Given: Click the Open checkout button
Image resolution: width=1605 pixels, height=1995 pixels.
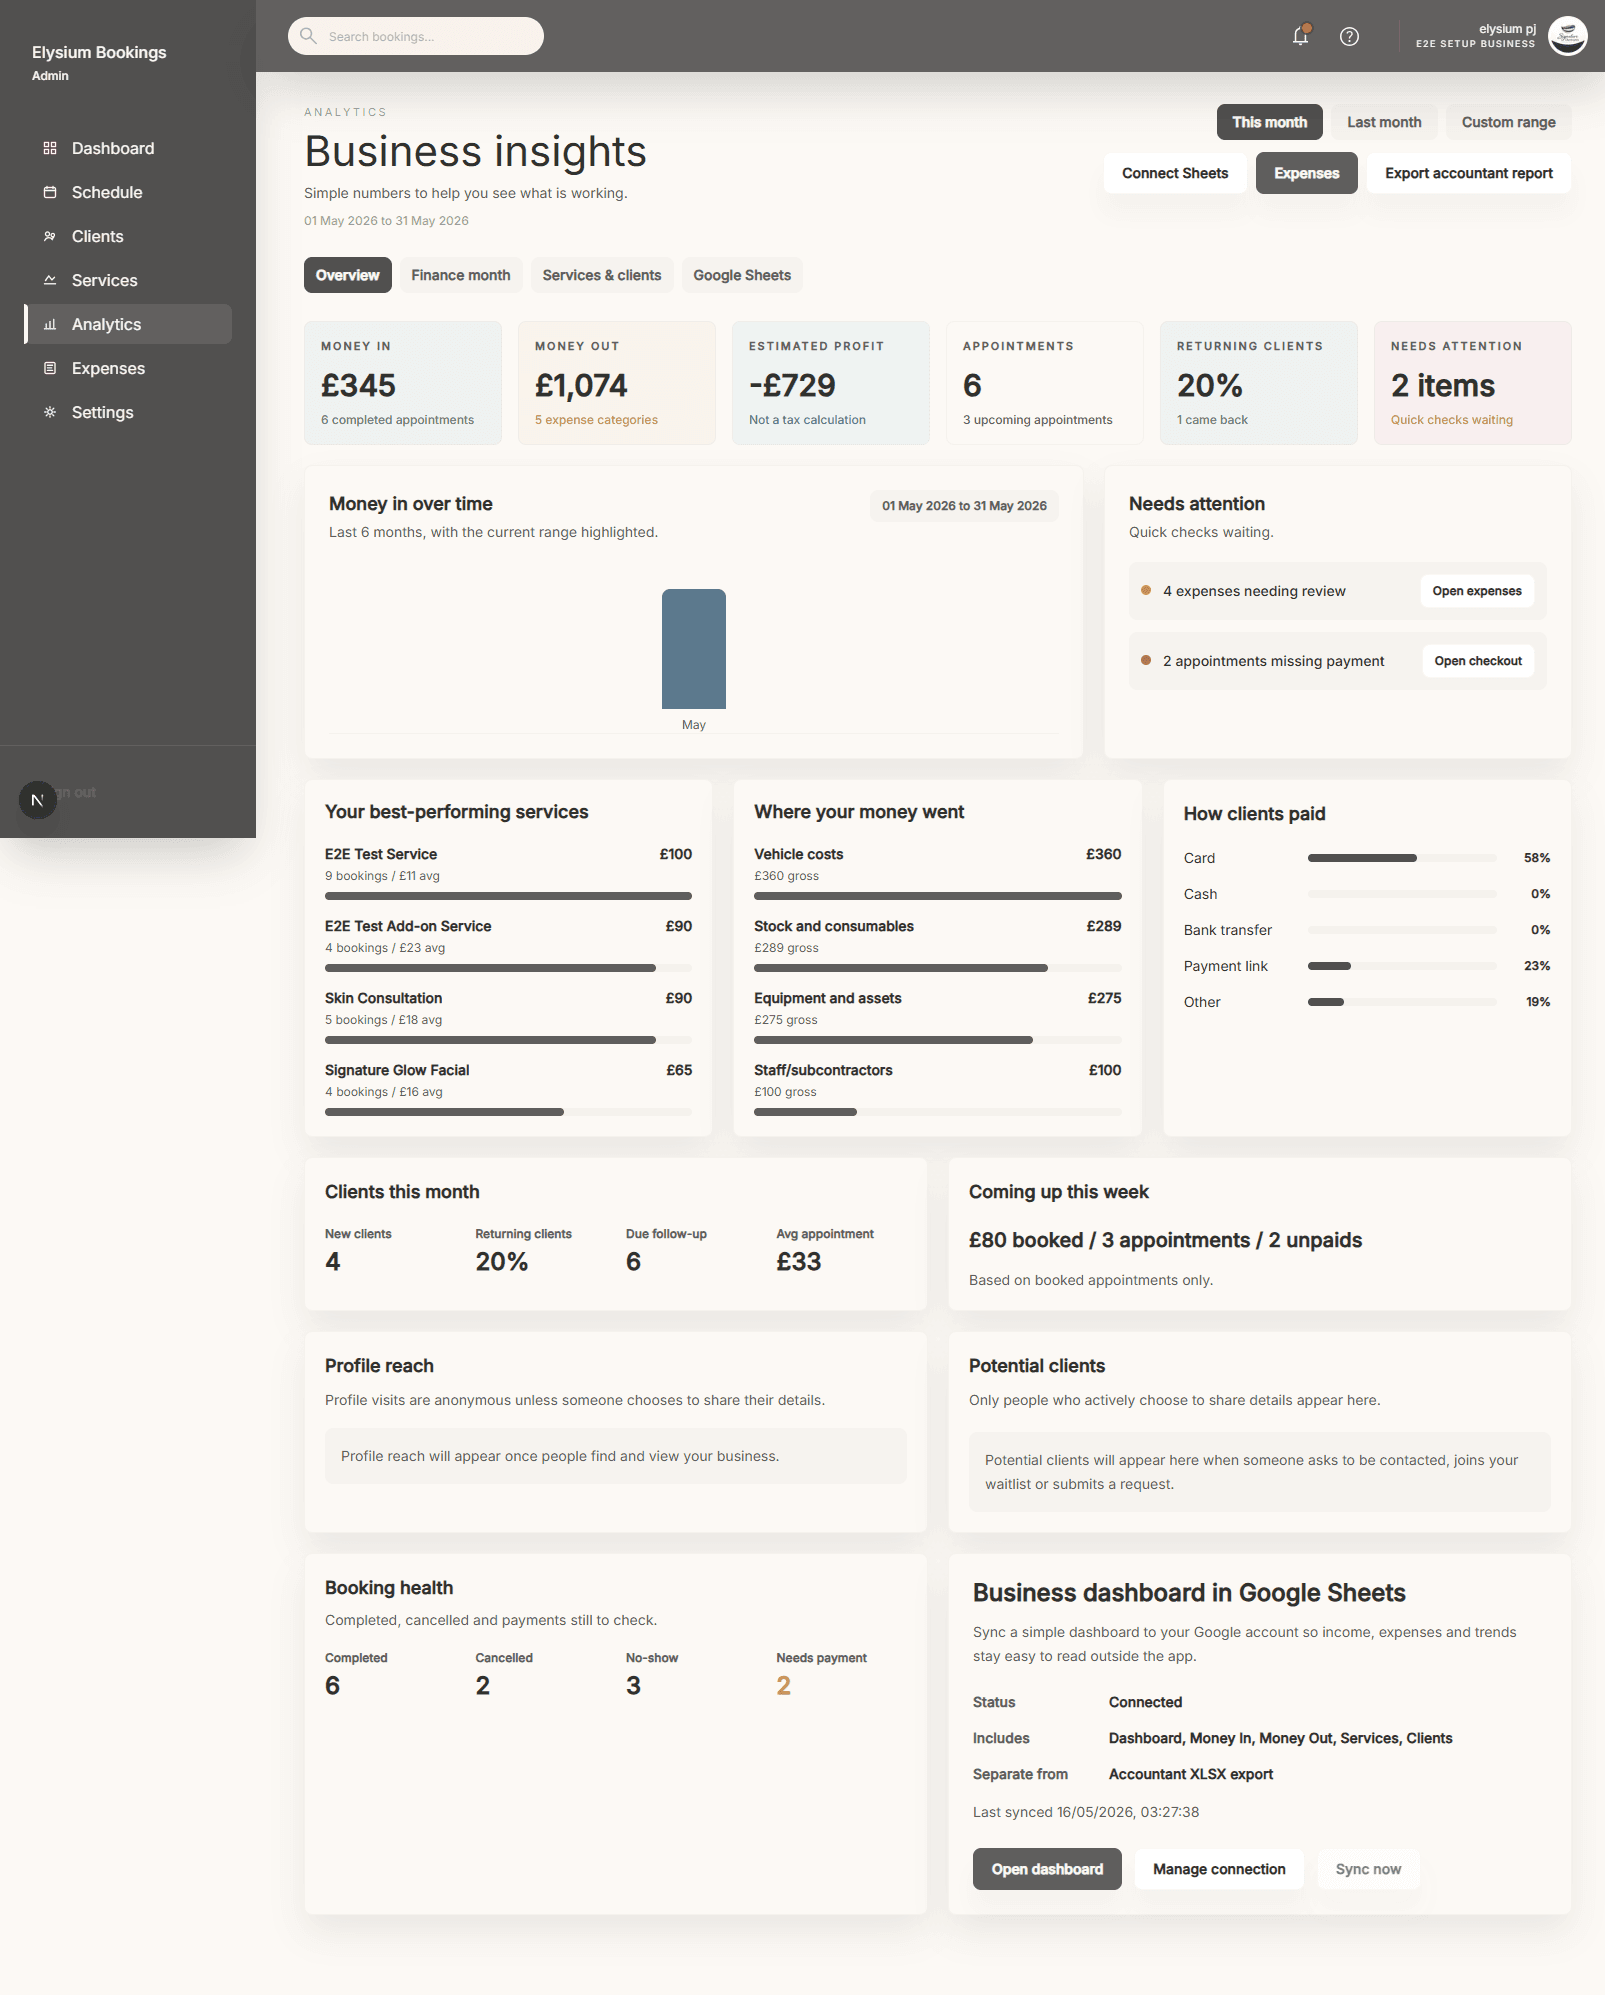Looking at the screenshot, I should pos(1478,661).
